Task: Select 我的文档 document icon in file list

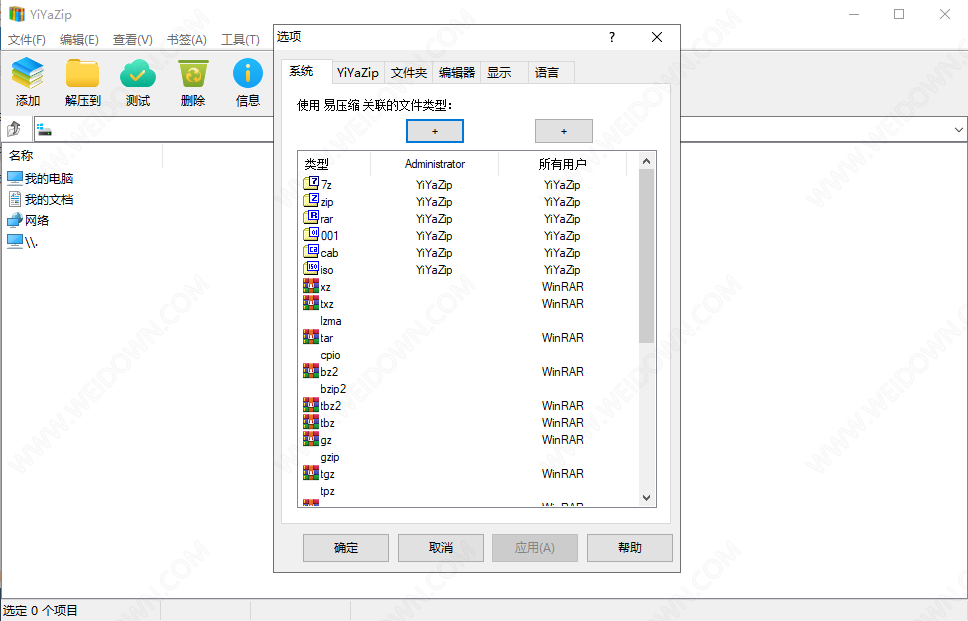Action: coord(15,199)
